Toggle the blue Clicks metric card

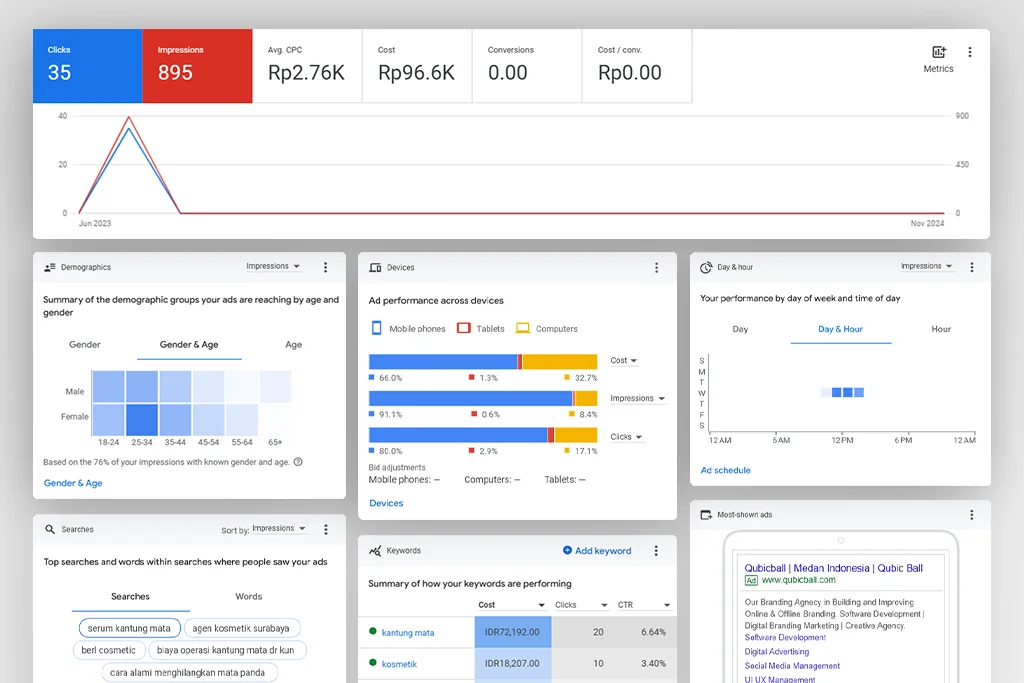point(87,65)
